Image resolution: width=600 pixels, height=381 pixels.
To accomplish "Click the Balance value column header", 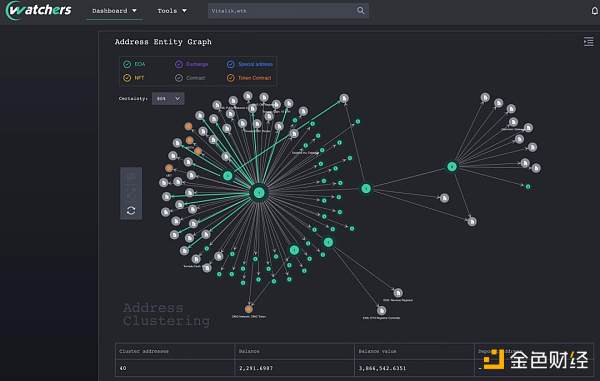I will [377, 351].
